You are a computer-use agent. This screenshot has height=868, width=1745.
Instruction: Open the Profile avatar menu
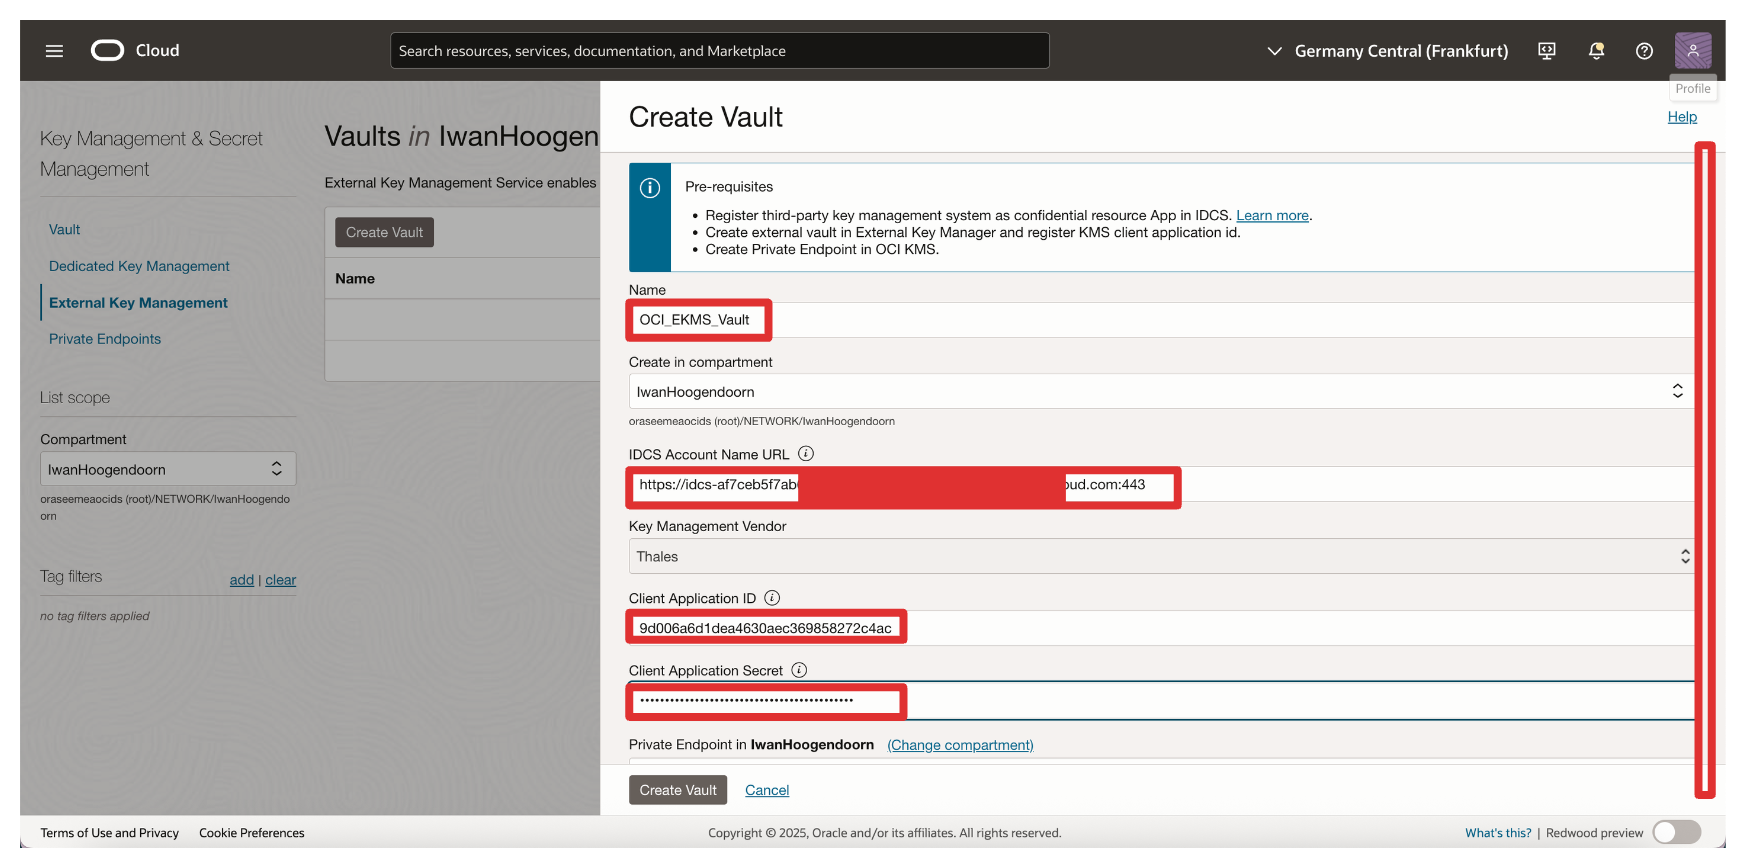(x=1692, y=50)
